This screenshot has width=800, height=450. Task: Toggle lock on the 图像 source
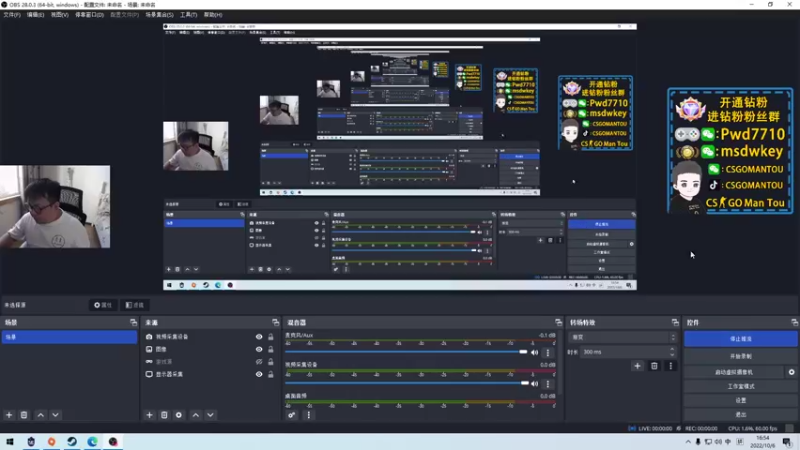click(270, 349)
